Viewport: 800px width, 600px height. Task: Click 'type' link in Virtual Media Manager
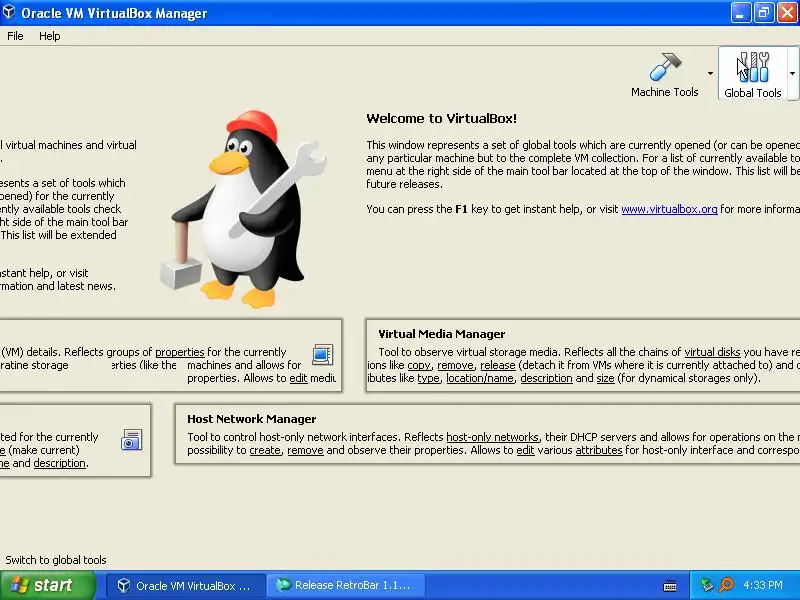tap(428, 378)
